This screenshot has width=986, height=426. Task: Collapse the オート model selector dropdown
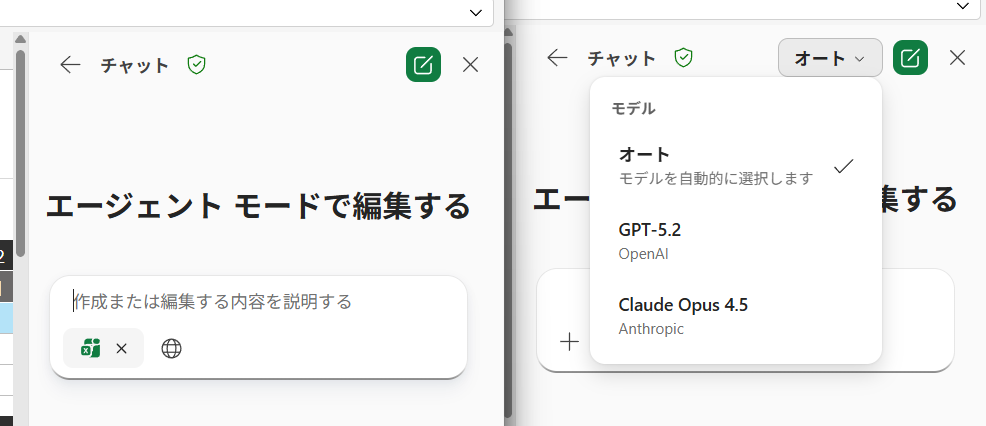tap(829, 58)
